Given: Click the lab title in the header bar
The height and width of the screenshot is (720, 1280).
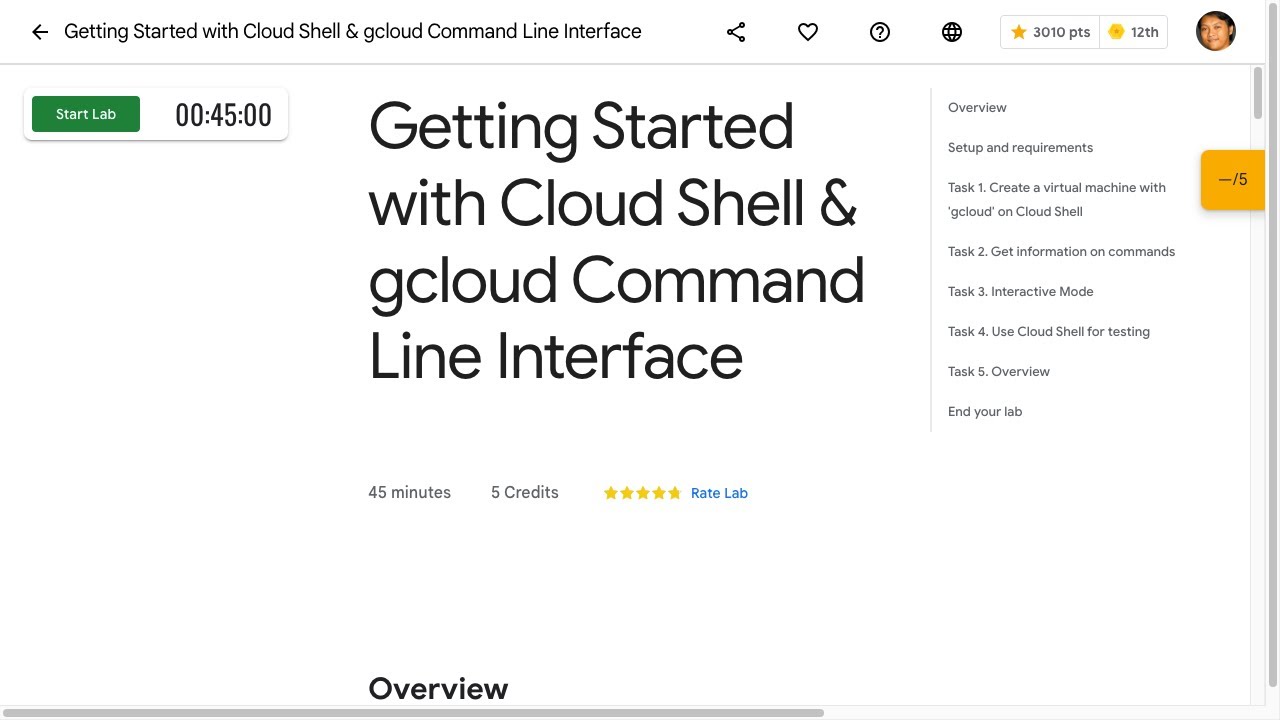Looking at the screenshot, I should pos(353,32).
